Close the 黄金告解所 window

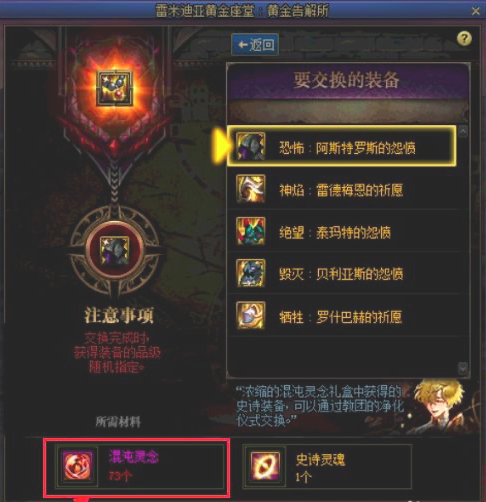pyautogui.click(x=476, y=11)
